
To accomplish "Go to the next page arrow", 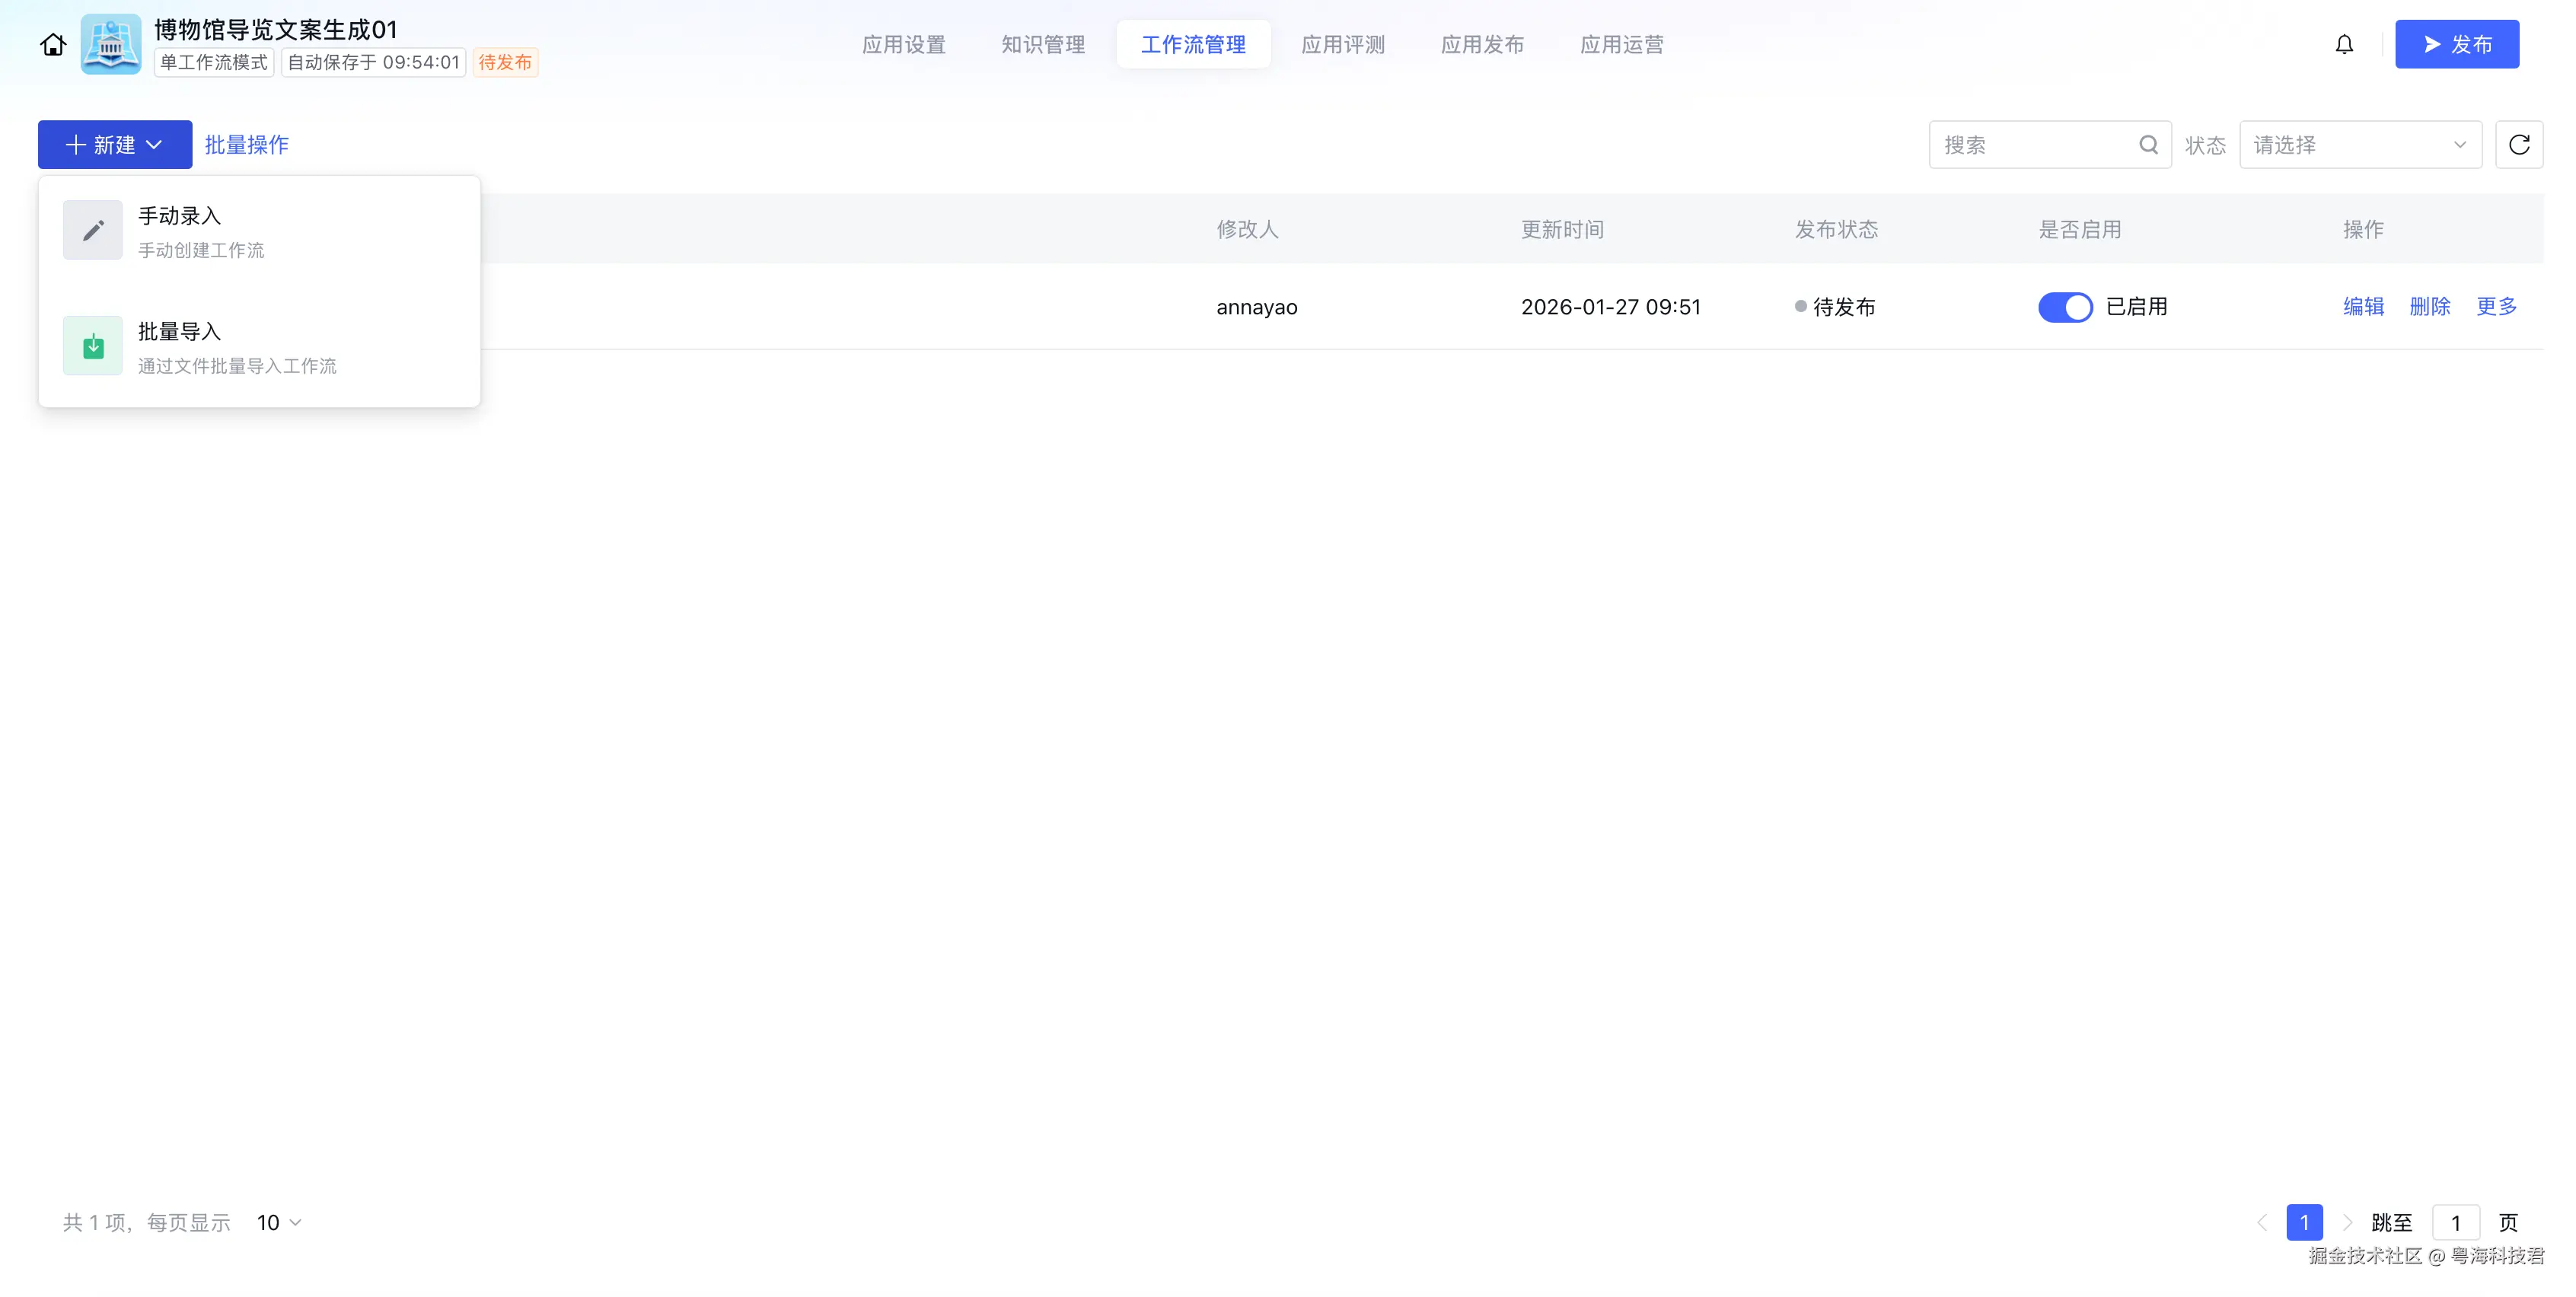I will [2347, 1222].
